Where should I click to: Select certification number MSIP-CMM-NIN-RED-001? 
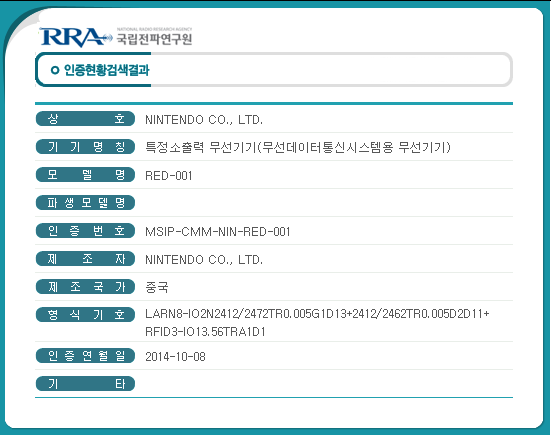(x=218, y=232)
